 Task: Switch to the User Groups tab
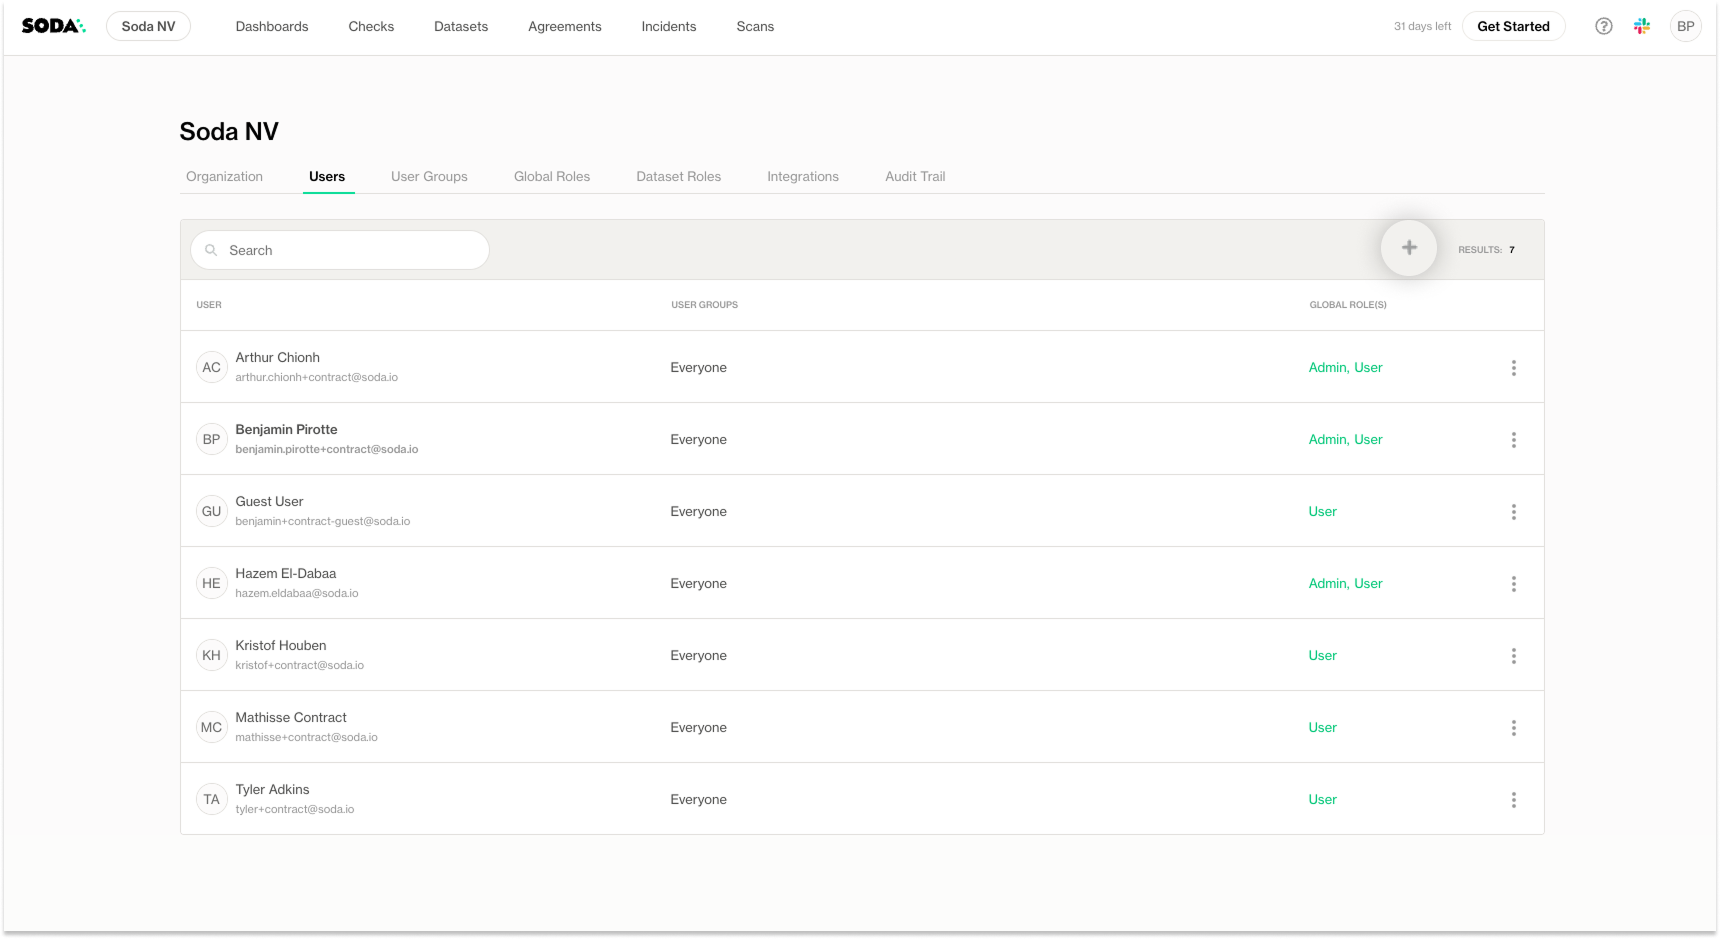pos(429,177)
